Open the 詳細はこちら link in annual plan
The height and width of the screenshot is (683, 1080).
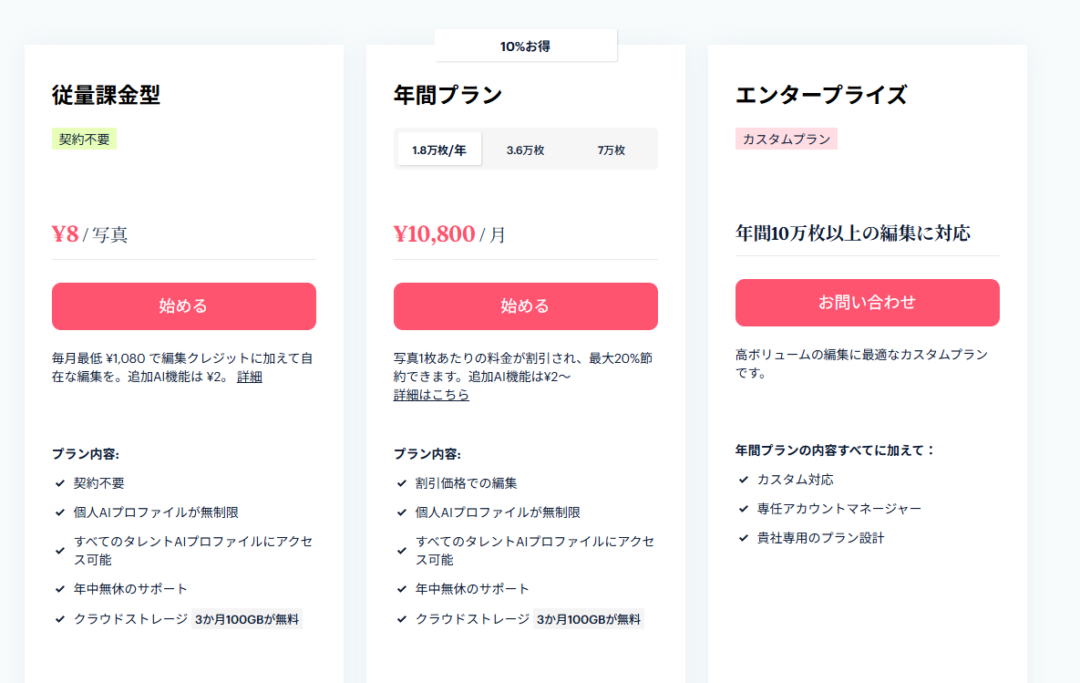(x=431, y=395)
